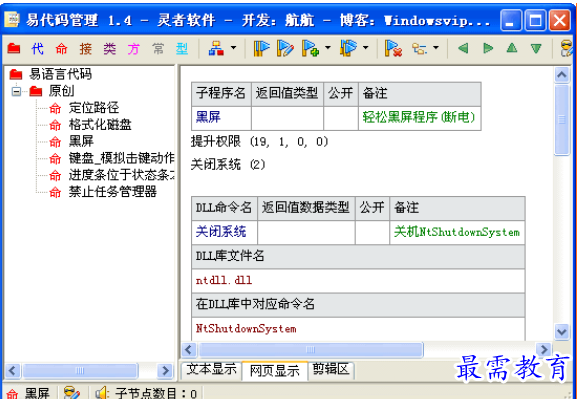Viewport: 578px width, 399px height.
Task: Click the cyan 型 toolbar icon
Action: click(182, 48)
